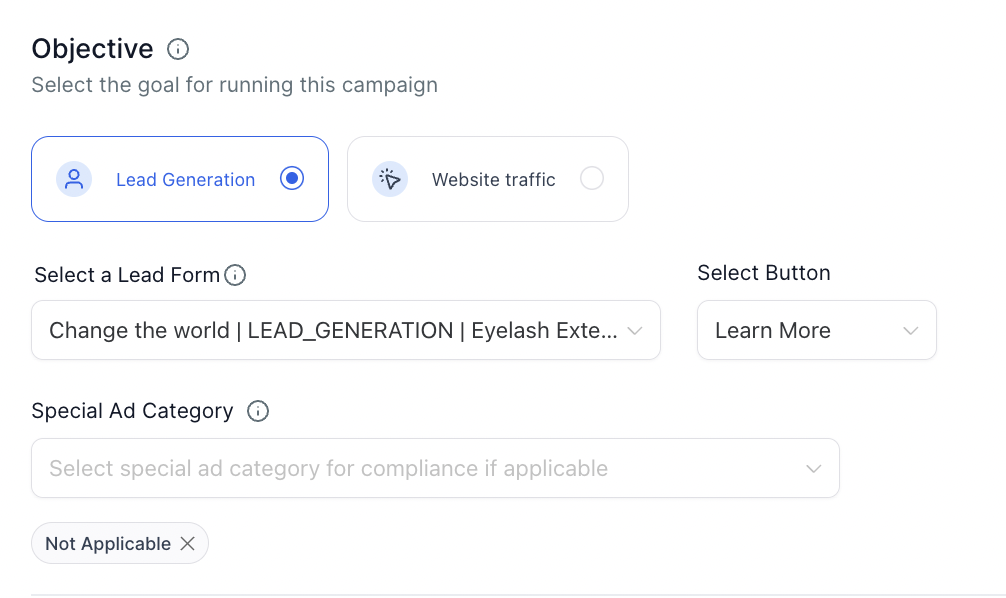Remove the Not Applicable tag with X icon
The height and width of the screenshot is (598, 1006).
(188, 544)
